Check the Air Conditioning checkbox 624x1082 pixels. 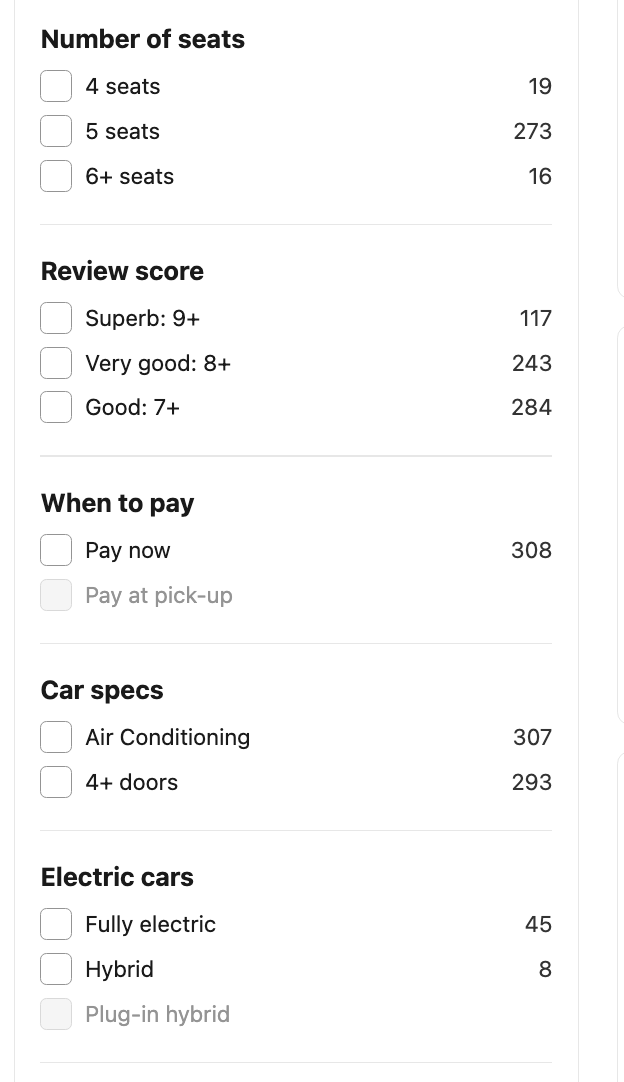[x=56, y=737]
